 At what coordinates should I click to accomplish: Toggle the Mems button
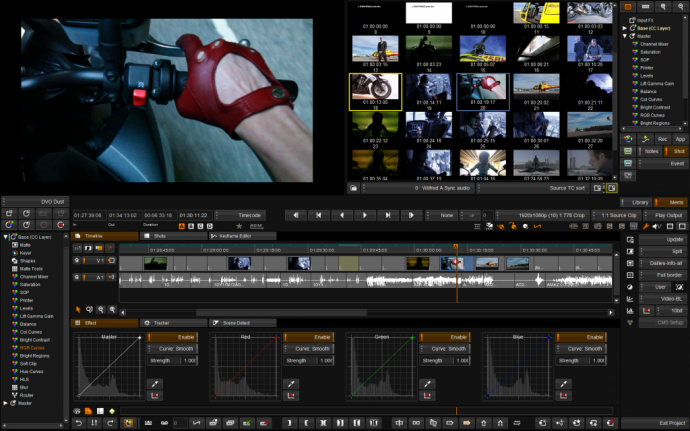(x=671, y=203)
